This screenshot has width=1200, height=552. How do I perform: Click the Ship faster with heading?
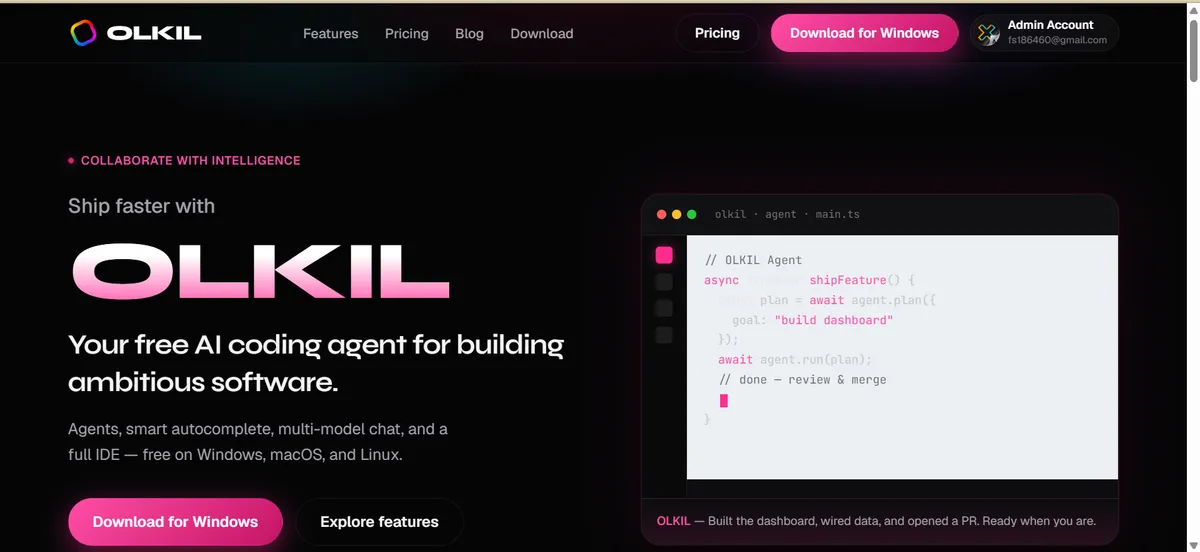click(x=141, y=206)
